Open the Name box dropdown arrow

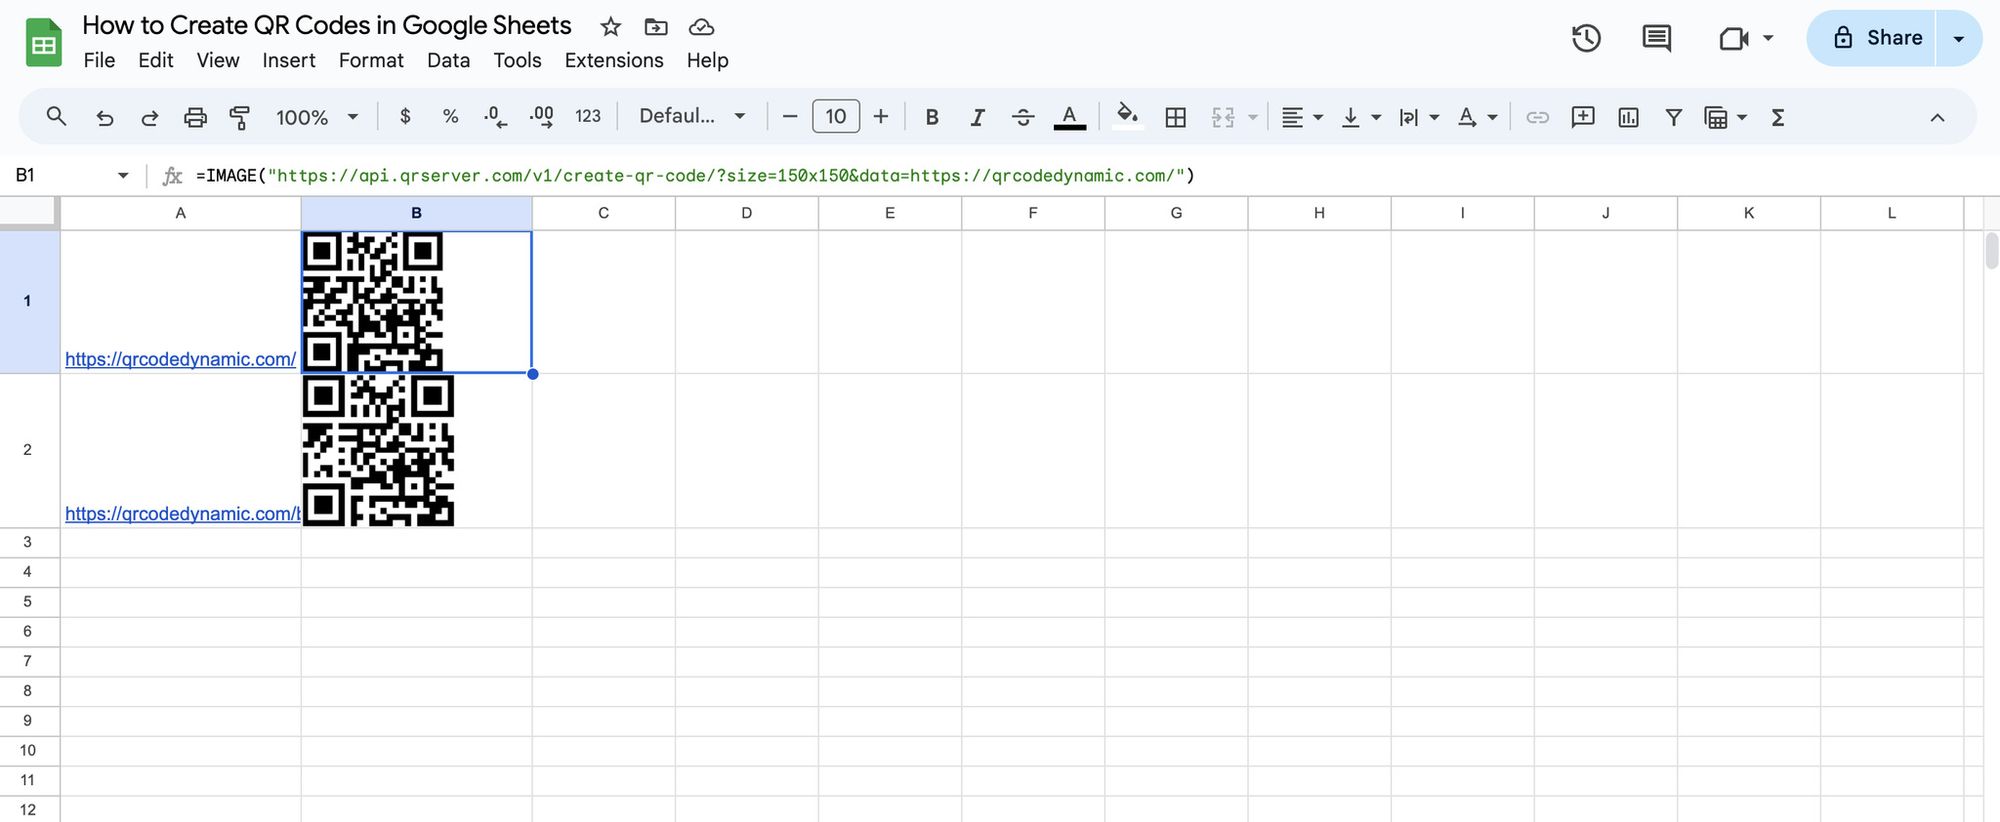[123, 176]
